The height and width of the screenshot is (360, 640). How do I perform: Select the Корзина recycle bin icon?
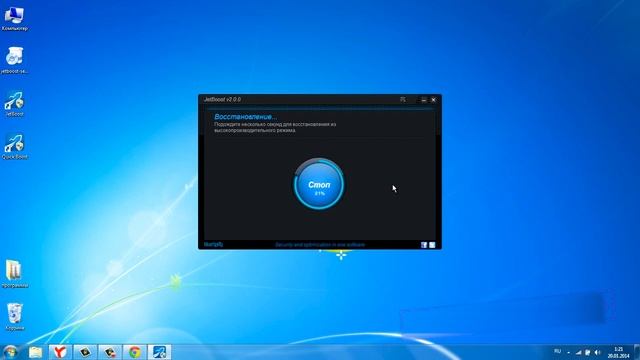[14, 317]
